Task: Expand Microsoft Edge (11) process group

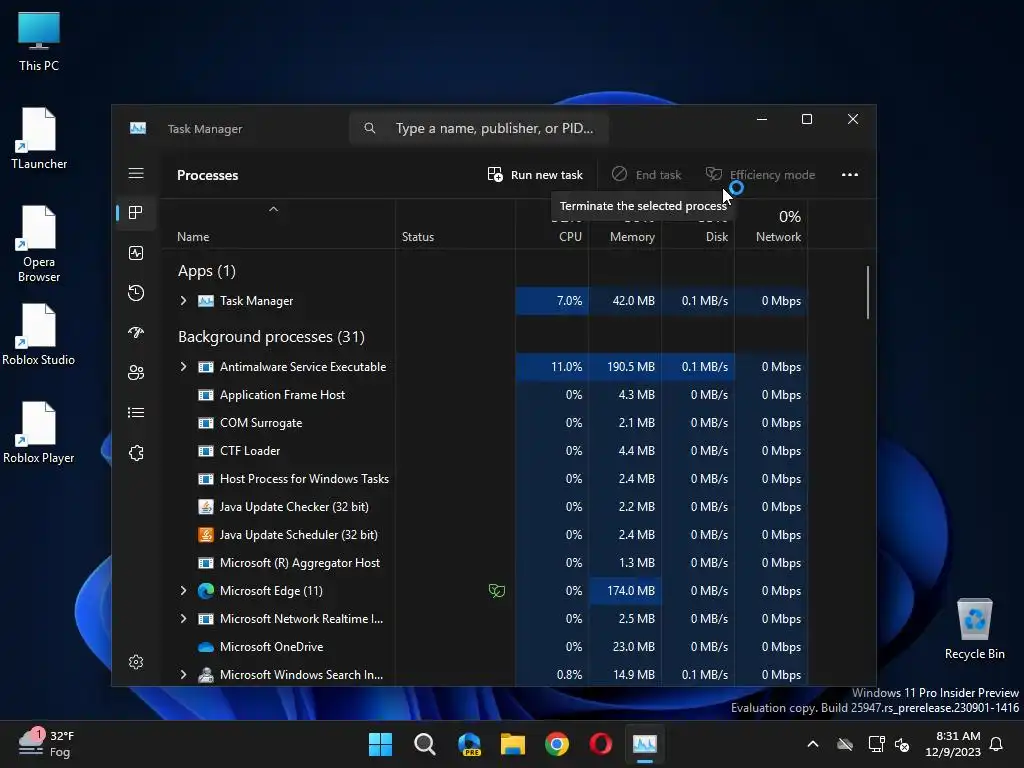Action: pyautogui.click(x=184, y=591)
